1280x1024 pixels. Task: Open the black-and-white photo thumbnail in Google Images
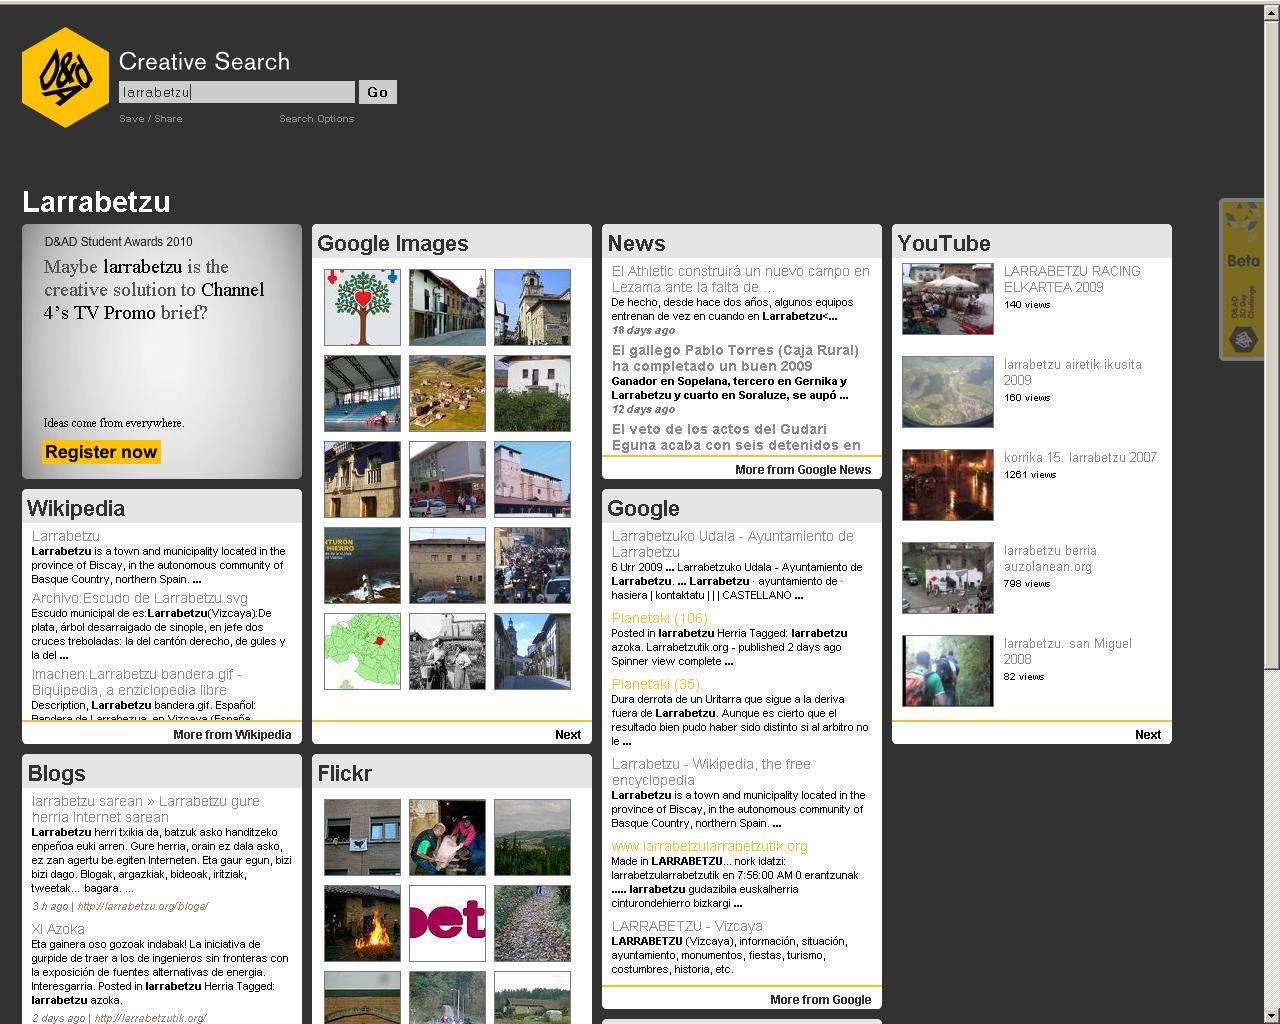pyautogui.click(x=447, y=651)
